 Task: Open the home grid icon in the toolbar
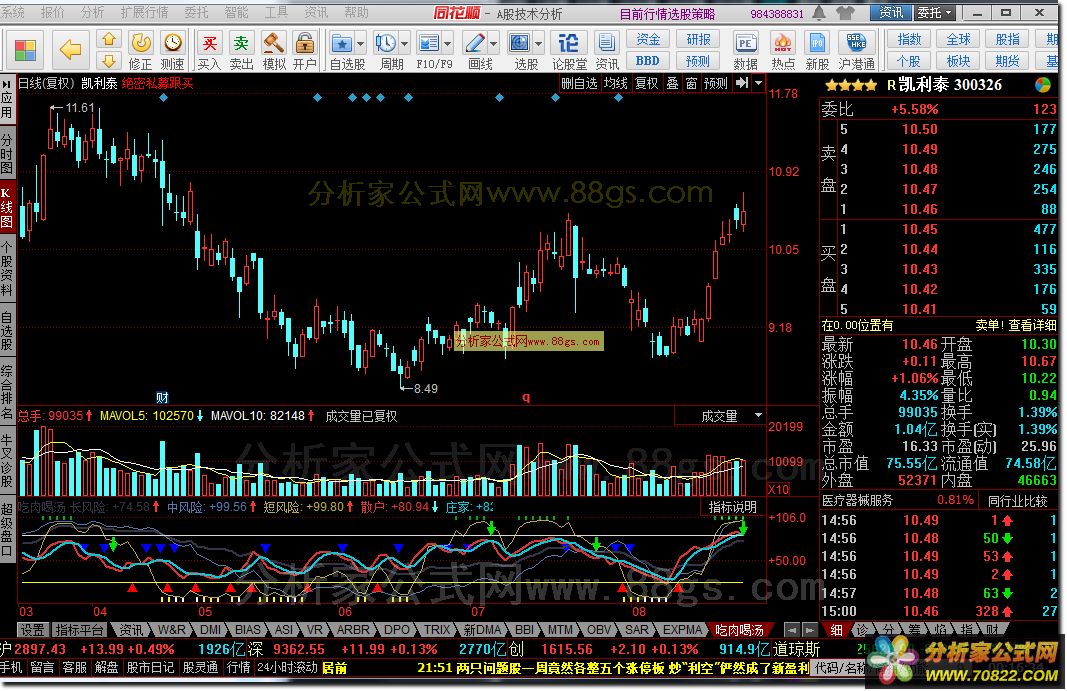click(26, 50)
